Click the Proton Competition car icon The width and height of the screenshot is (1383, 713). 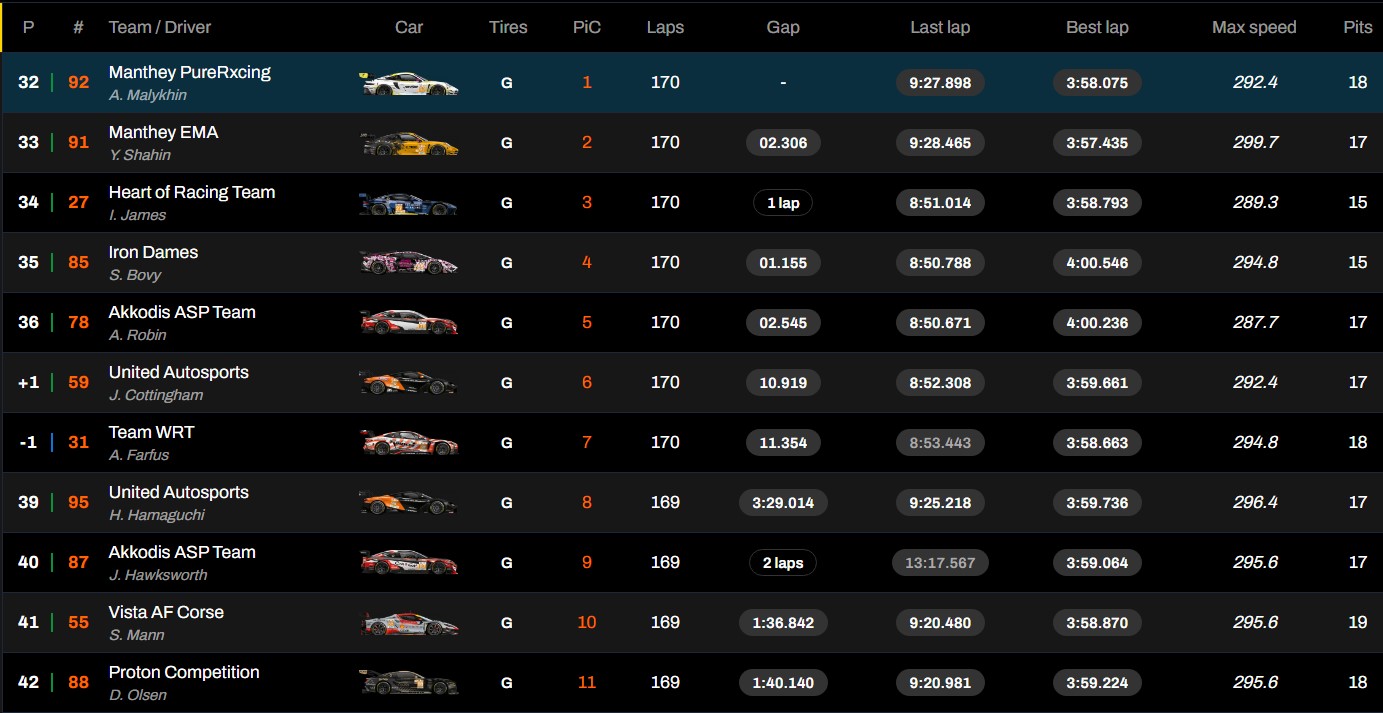pos(409,683)
